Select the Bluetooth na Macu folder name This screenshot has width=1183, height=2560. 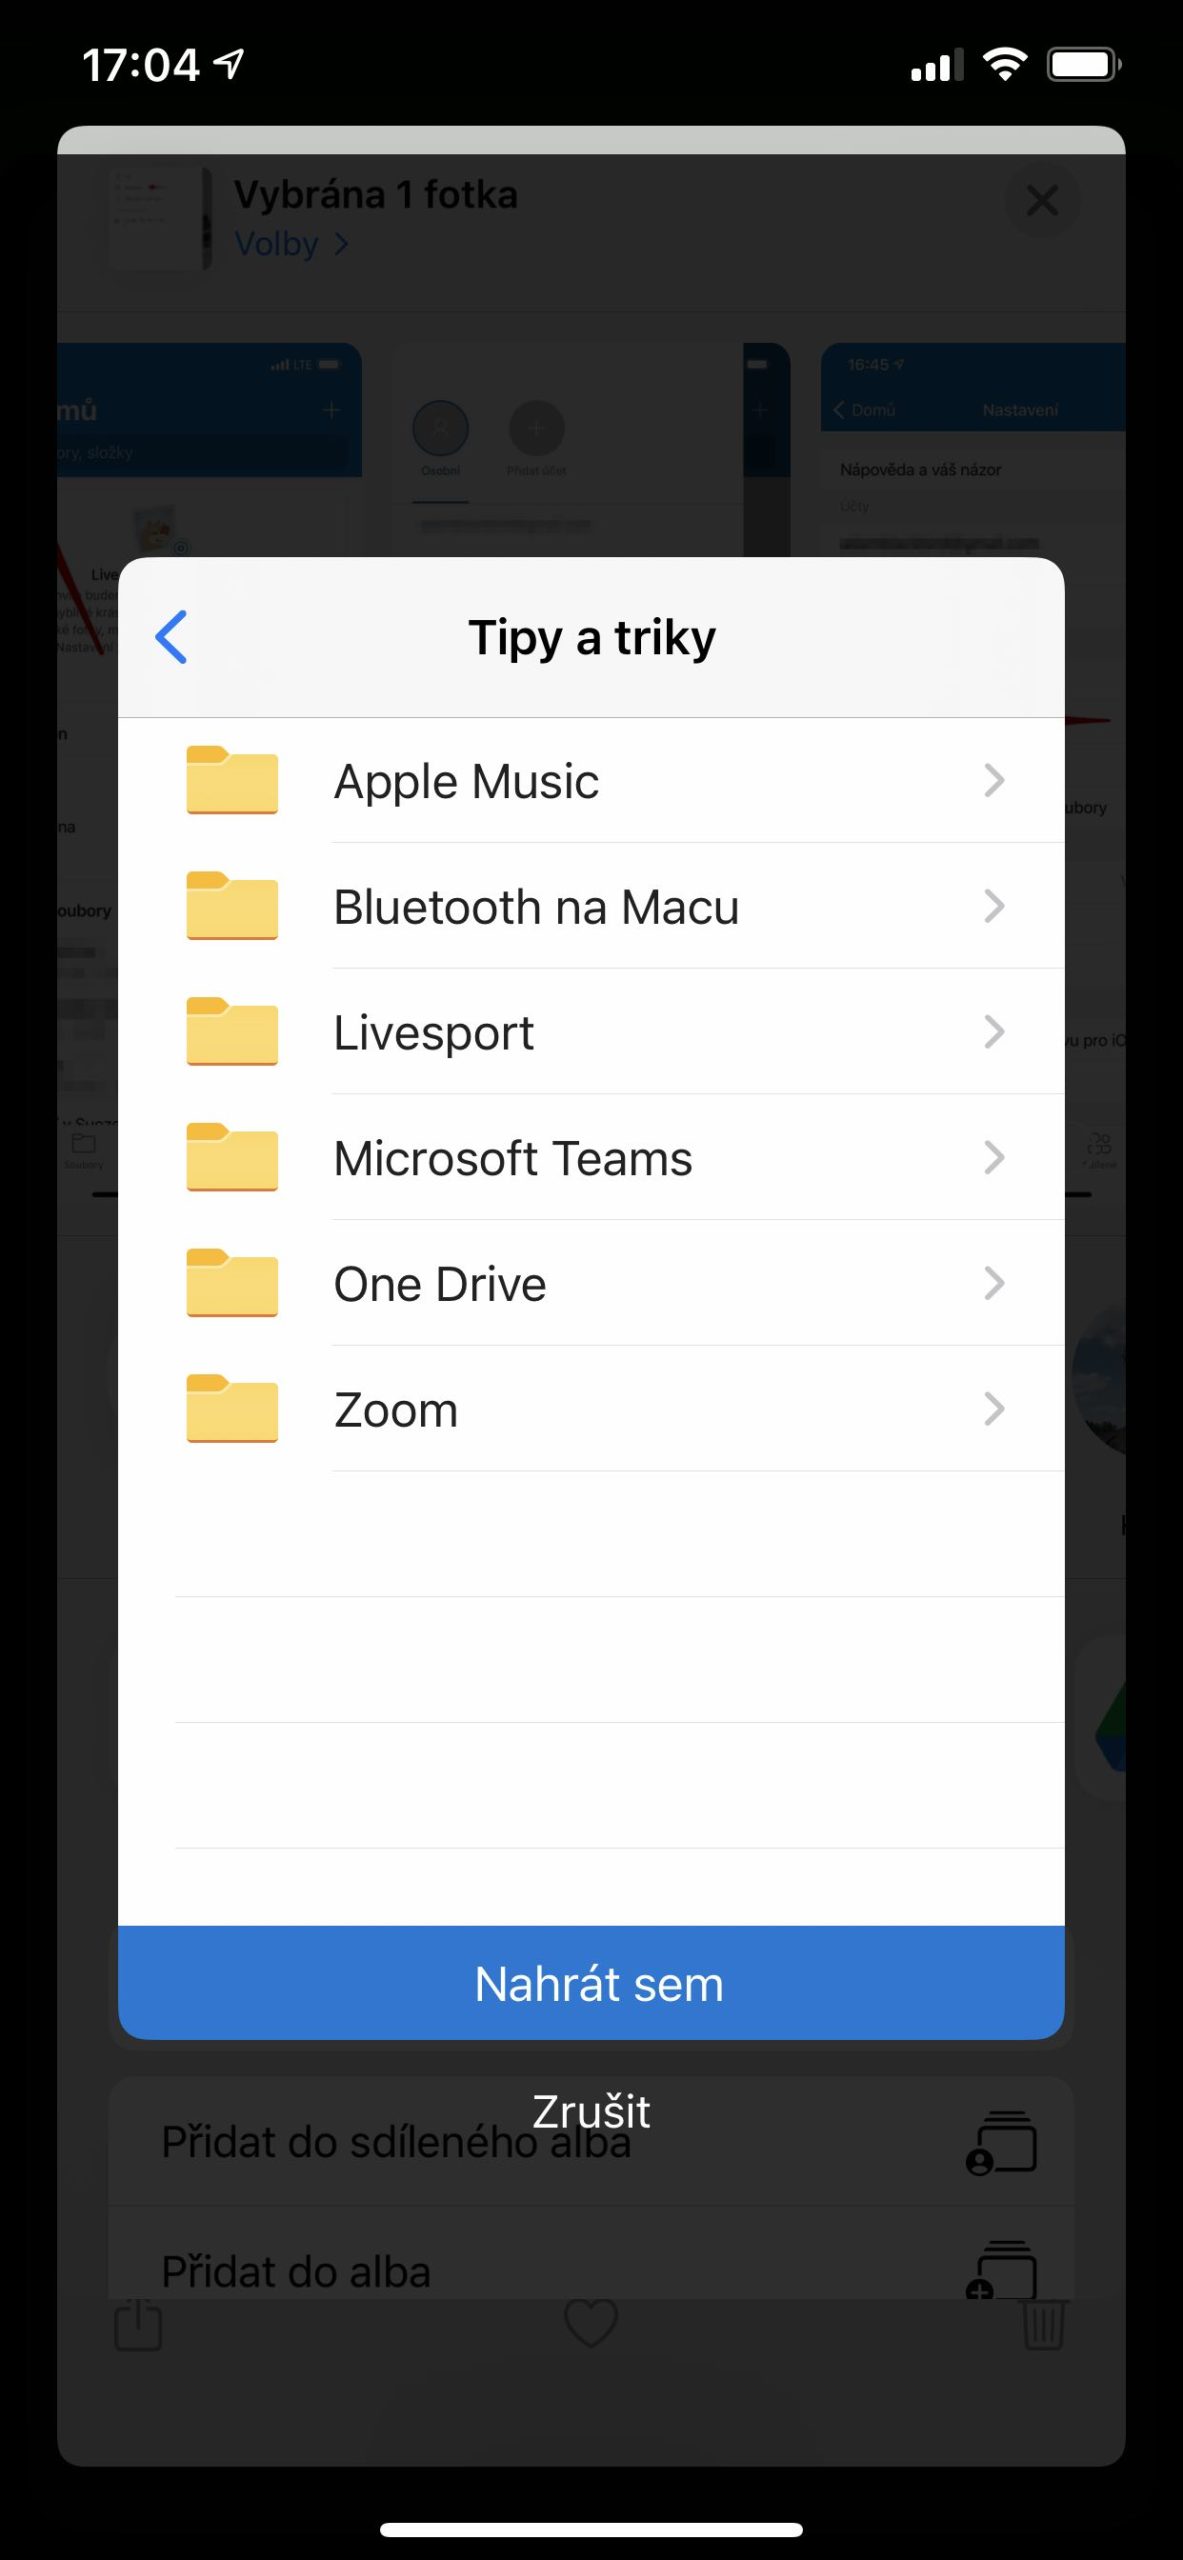[x=536, y=907]
